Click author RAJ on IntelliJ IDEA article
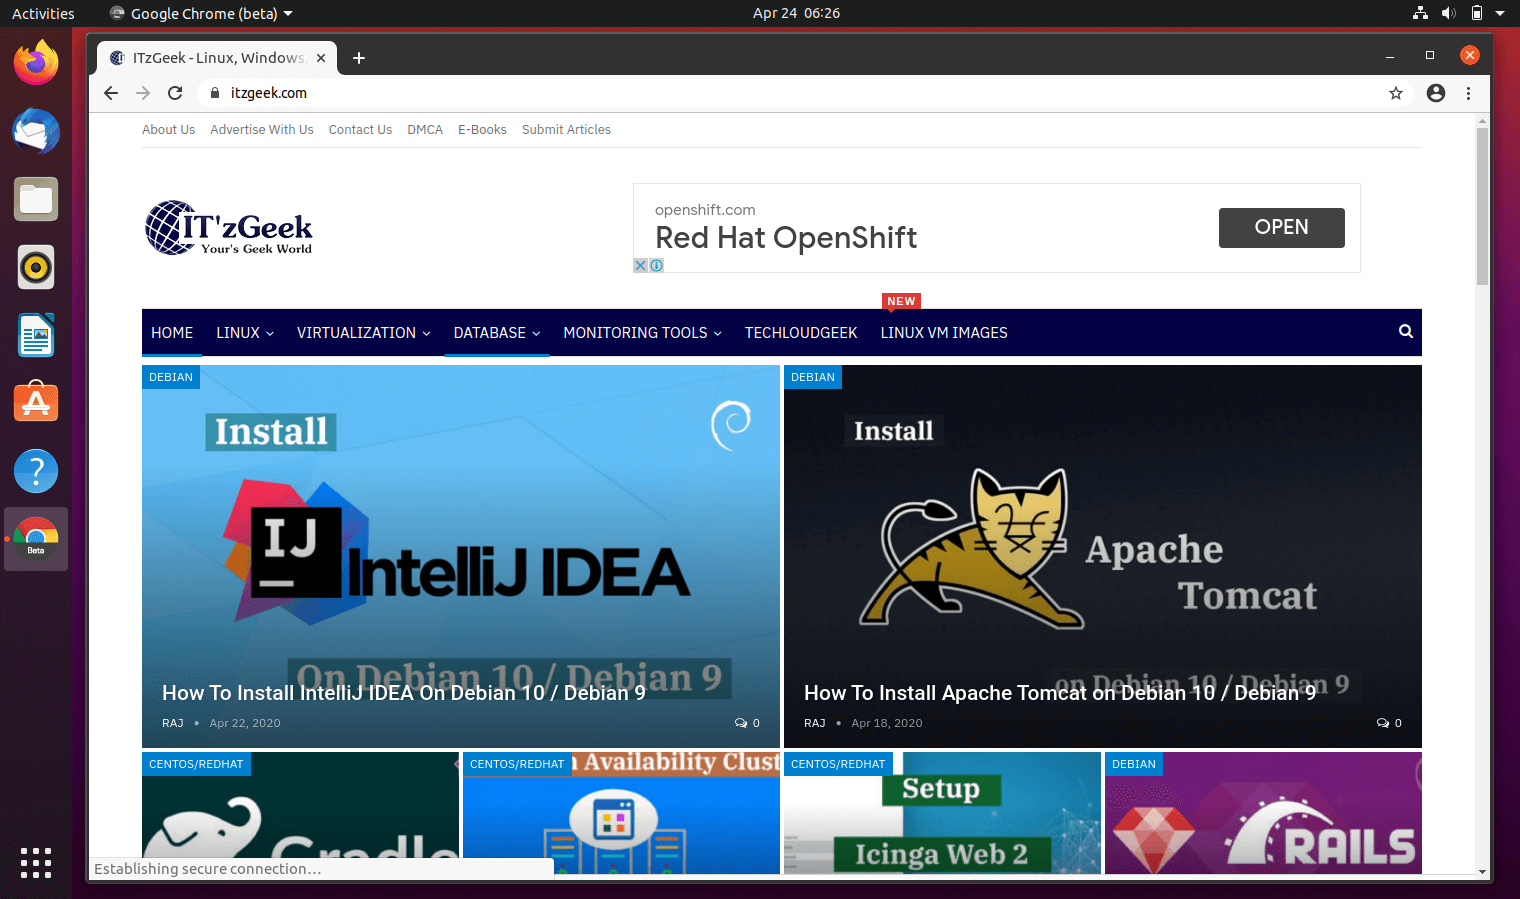Viewport: 1520px width, 899px height. (173, 723)
